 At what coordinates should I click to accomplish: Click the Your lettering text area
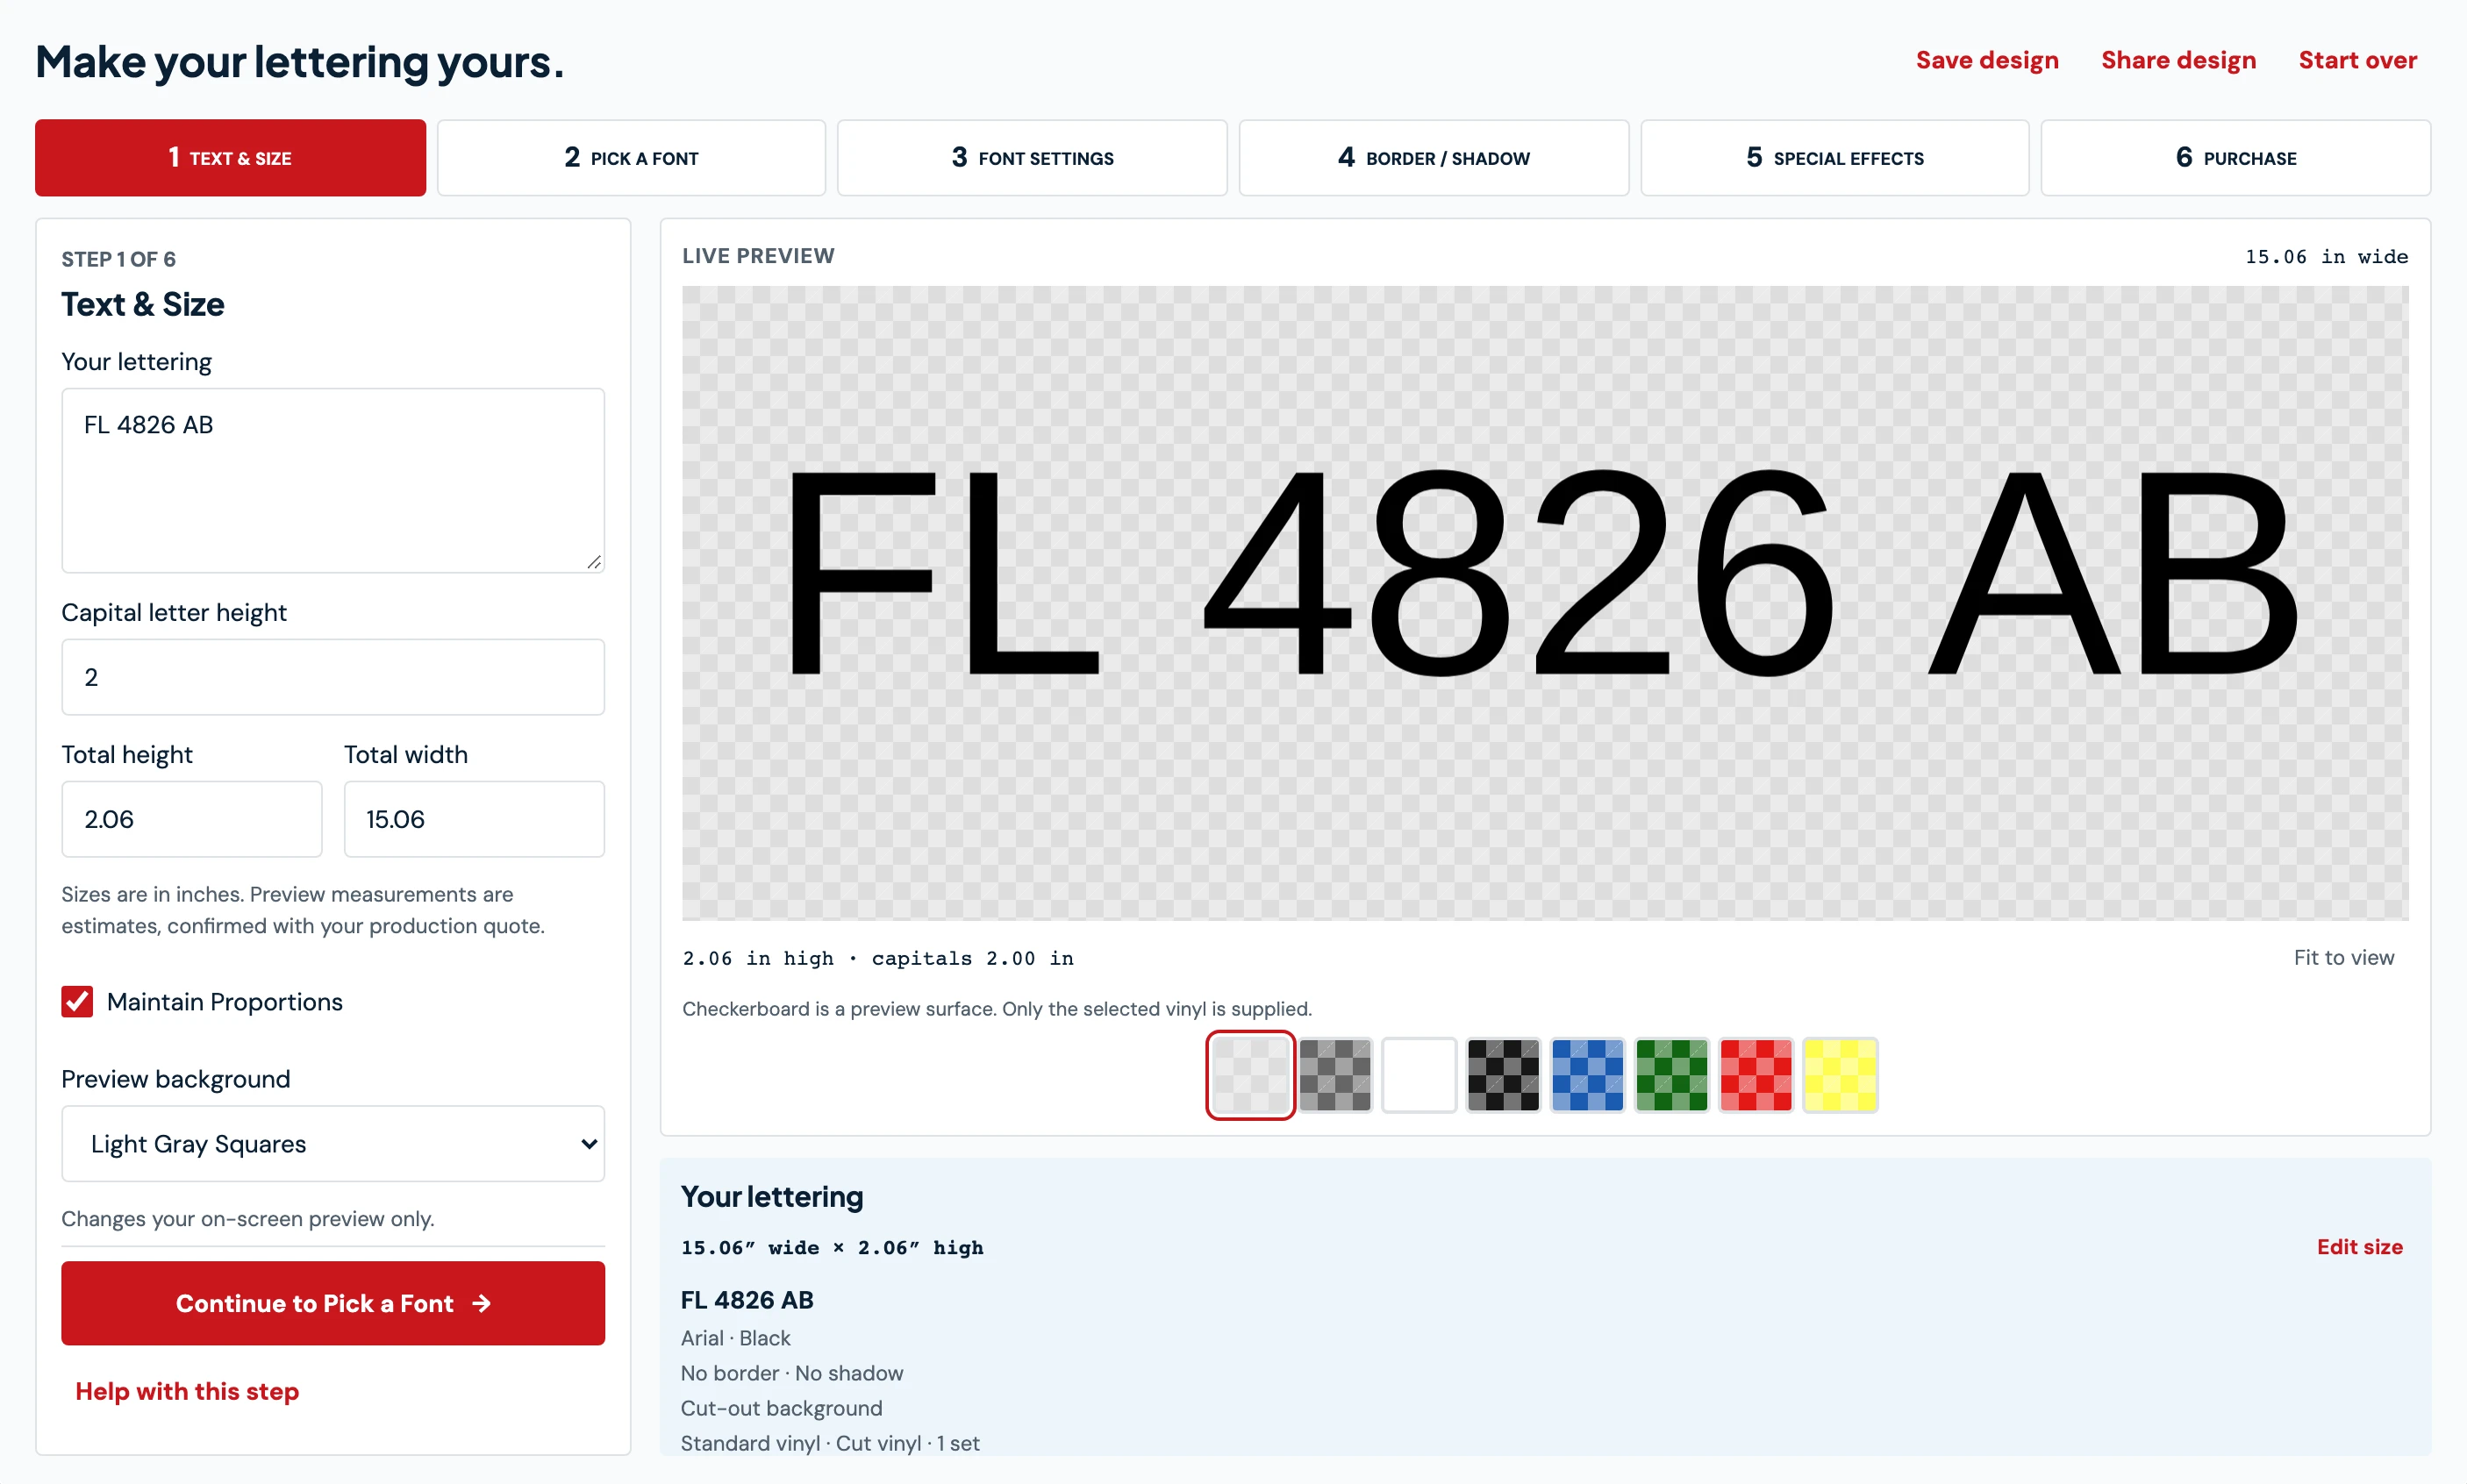click(333, 481)
